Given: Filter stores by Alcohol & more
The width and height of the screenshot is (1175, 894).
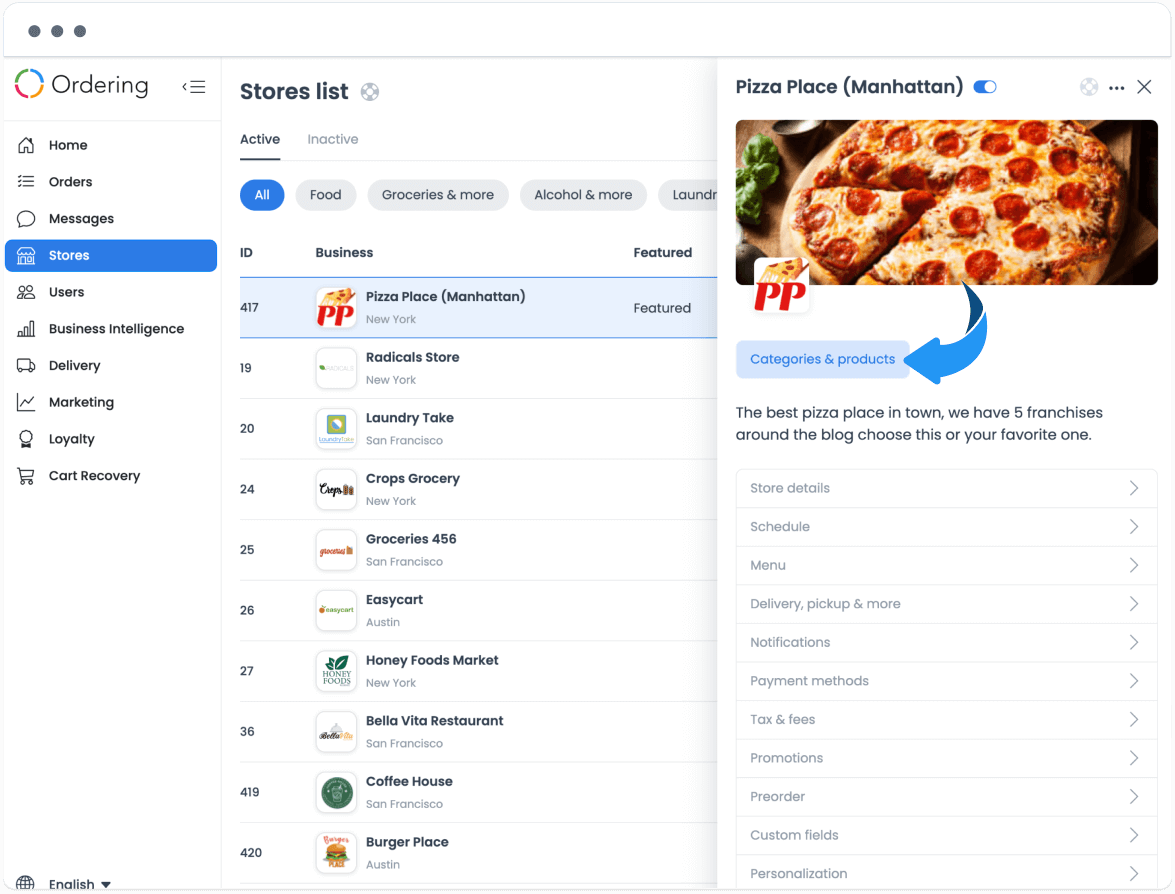Looking at the screenshot, I should [583, 195].
